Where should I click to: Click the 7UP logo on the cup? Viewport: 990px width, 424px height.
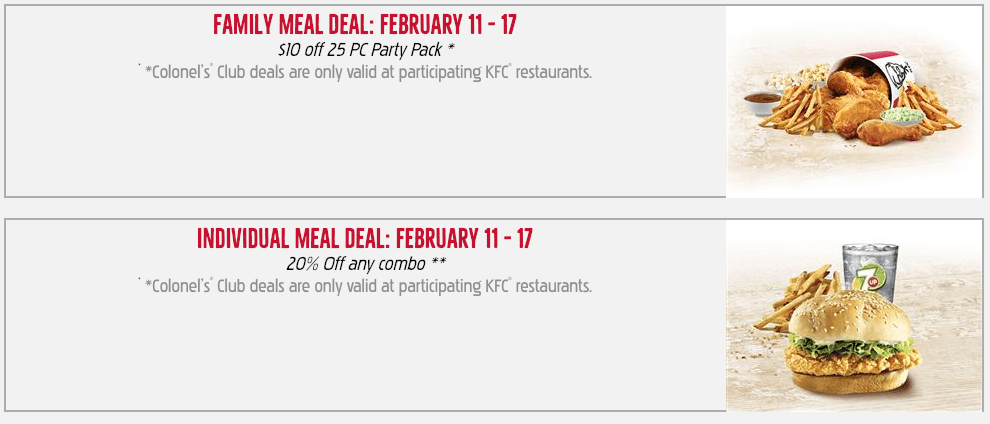(x=862, y=278)
